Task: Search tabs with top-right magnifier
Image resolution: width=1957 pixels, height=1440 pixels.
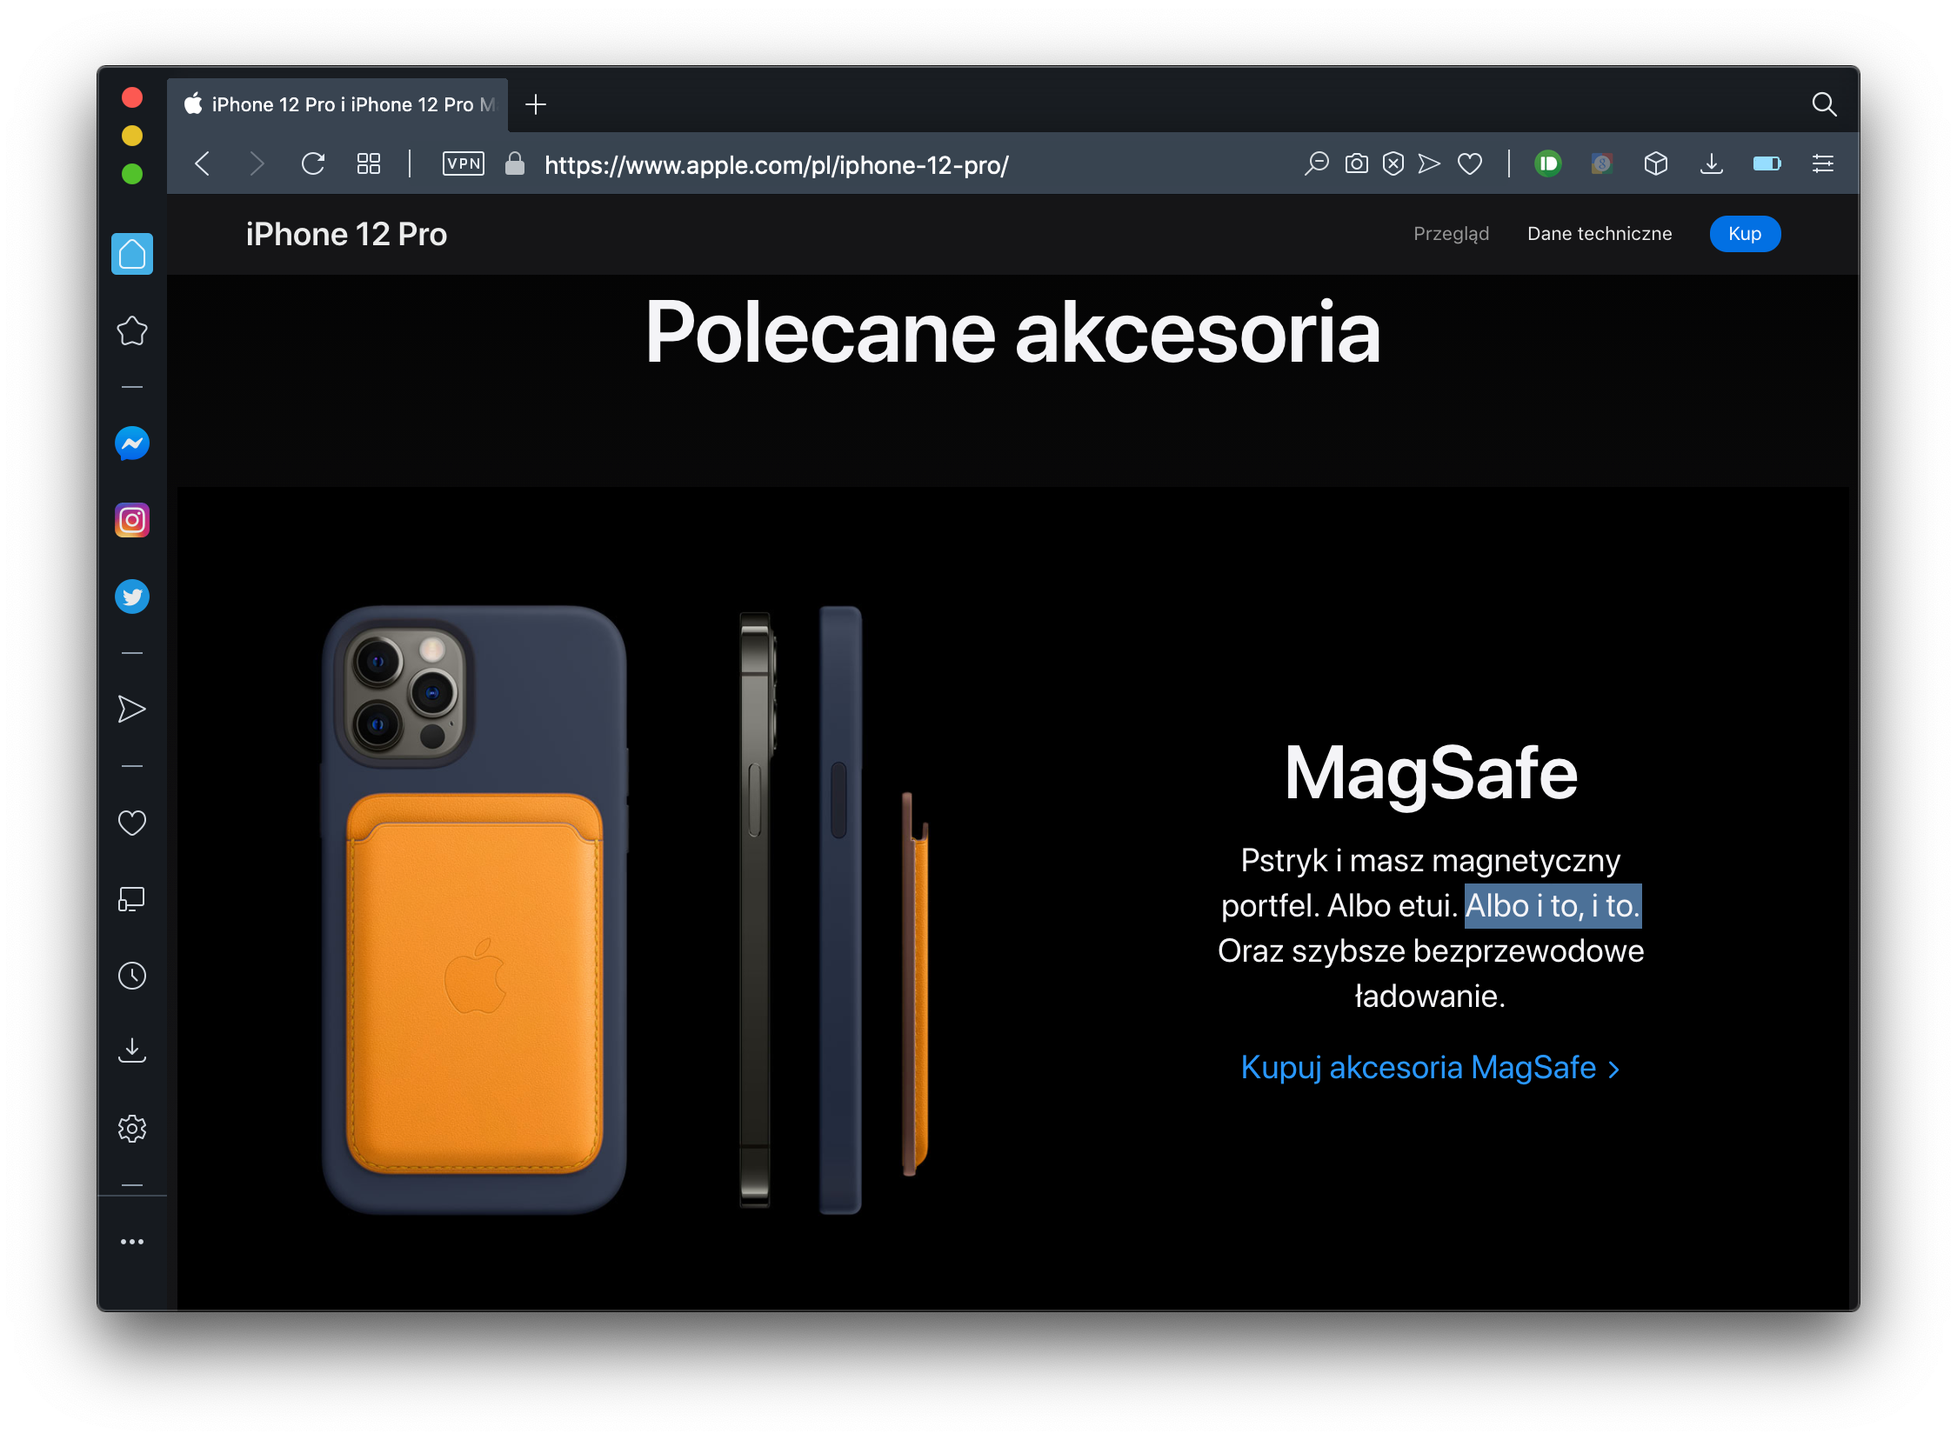Action: pos(1824,104)
